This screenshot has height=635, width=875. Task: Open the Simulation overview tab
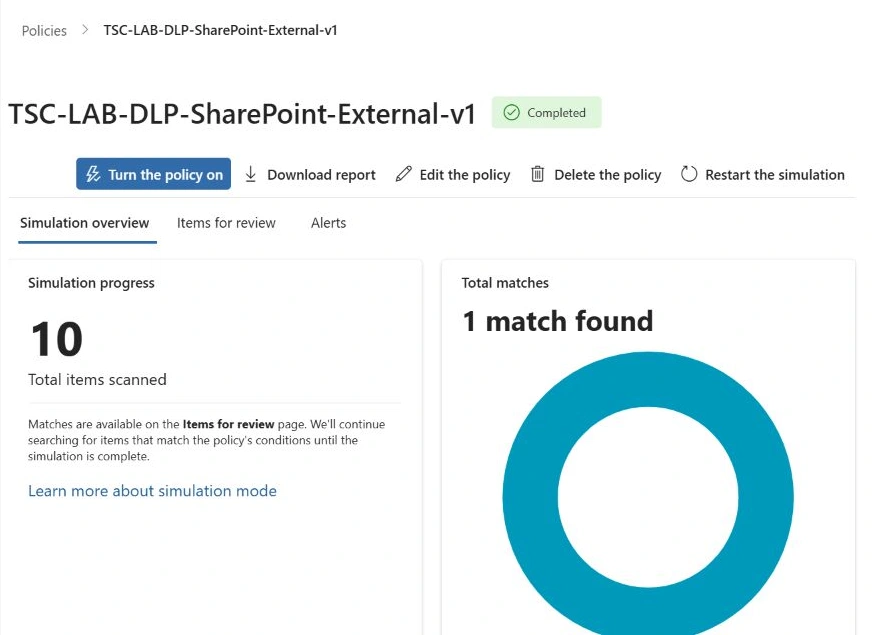click(x=85, y=223)
